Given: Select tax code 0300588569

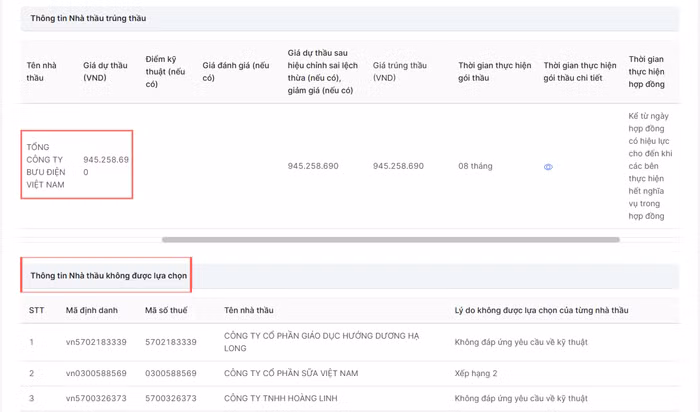Looking at the screenshot, I should click(171, 373).
